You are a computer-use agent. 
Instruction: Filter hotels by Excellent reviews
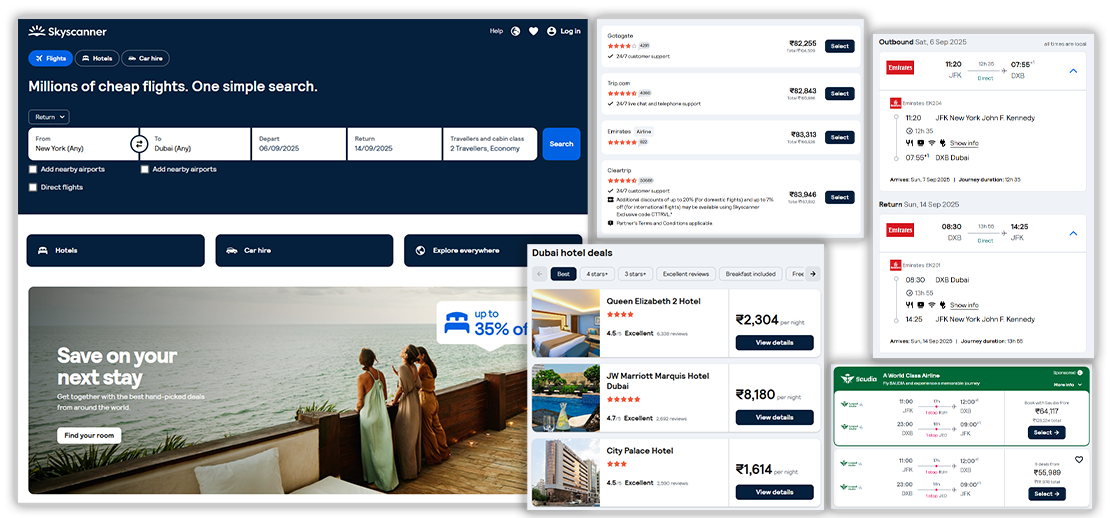(686, 274)
